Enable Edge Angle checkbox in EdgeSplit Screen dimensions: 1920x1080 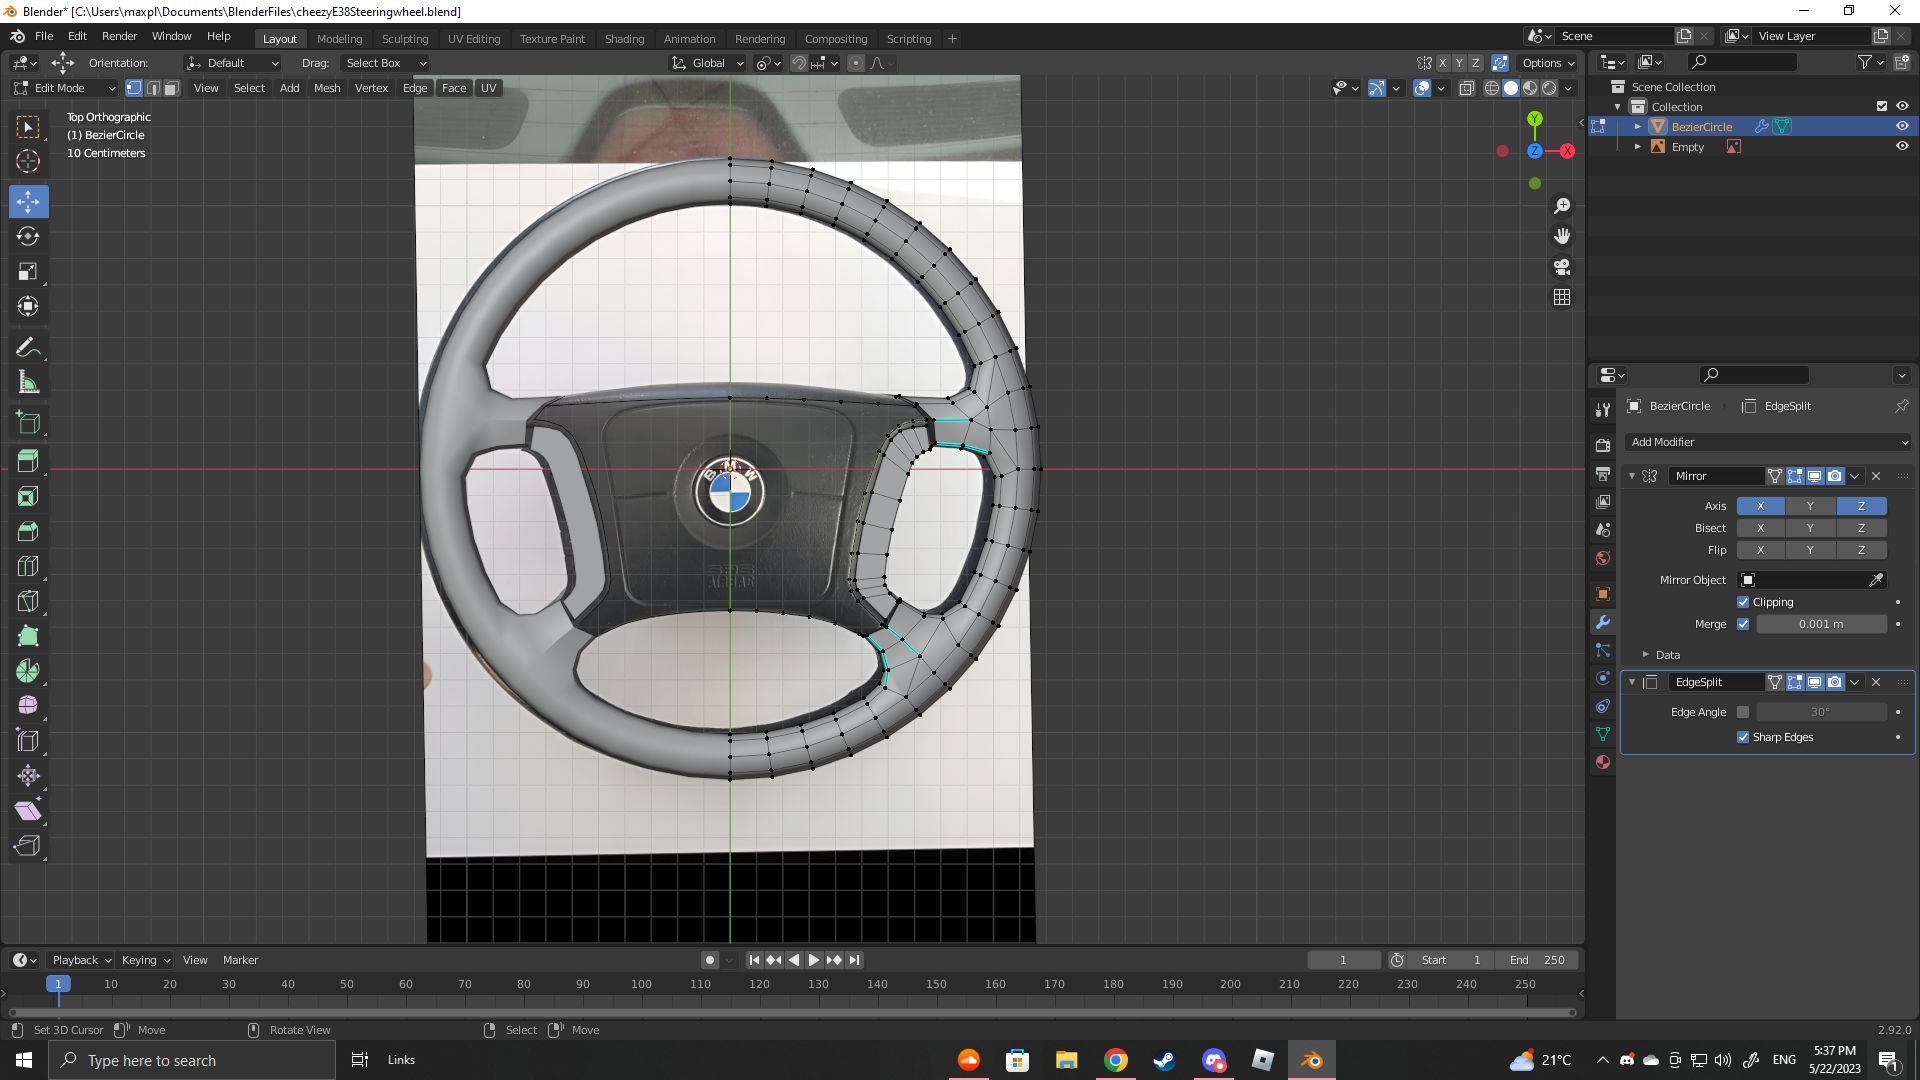[1743, 712]
